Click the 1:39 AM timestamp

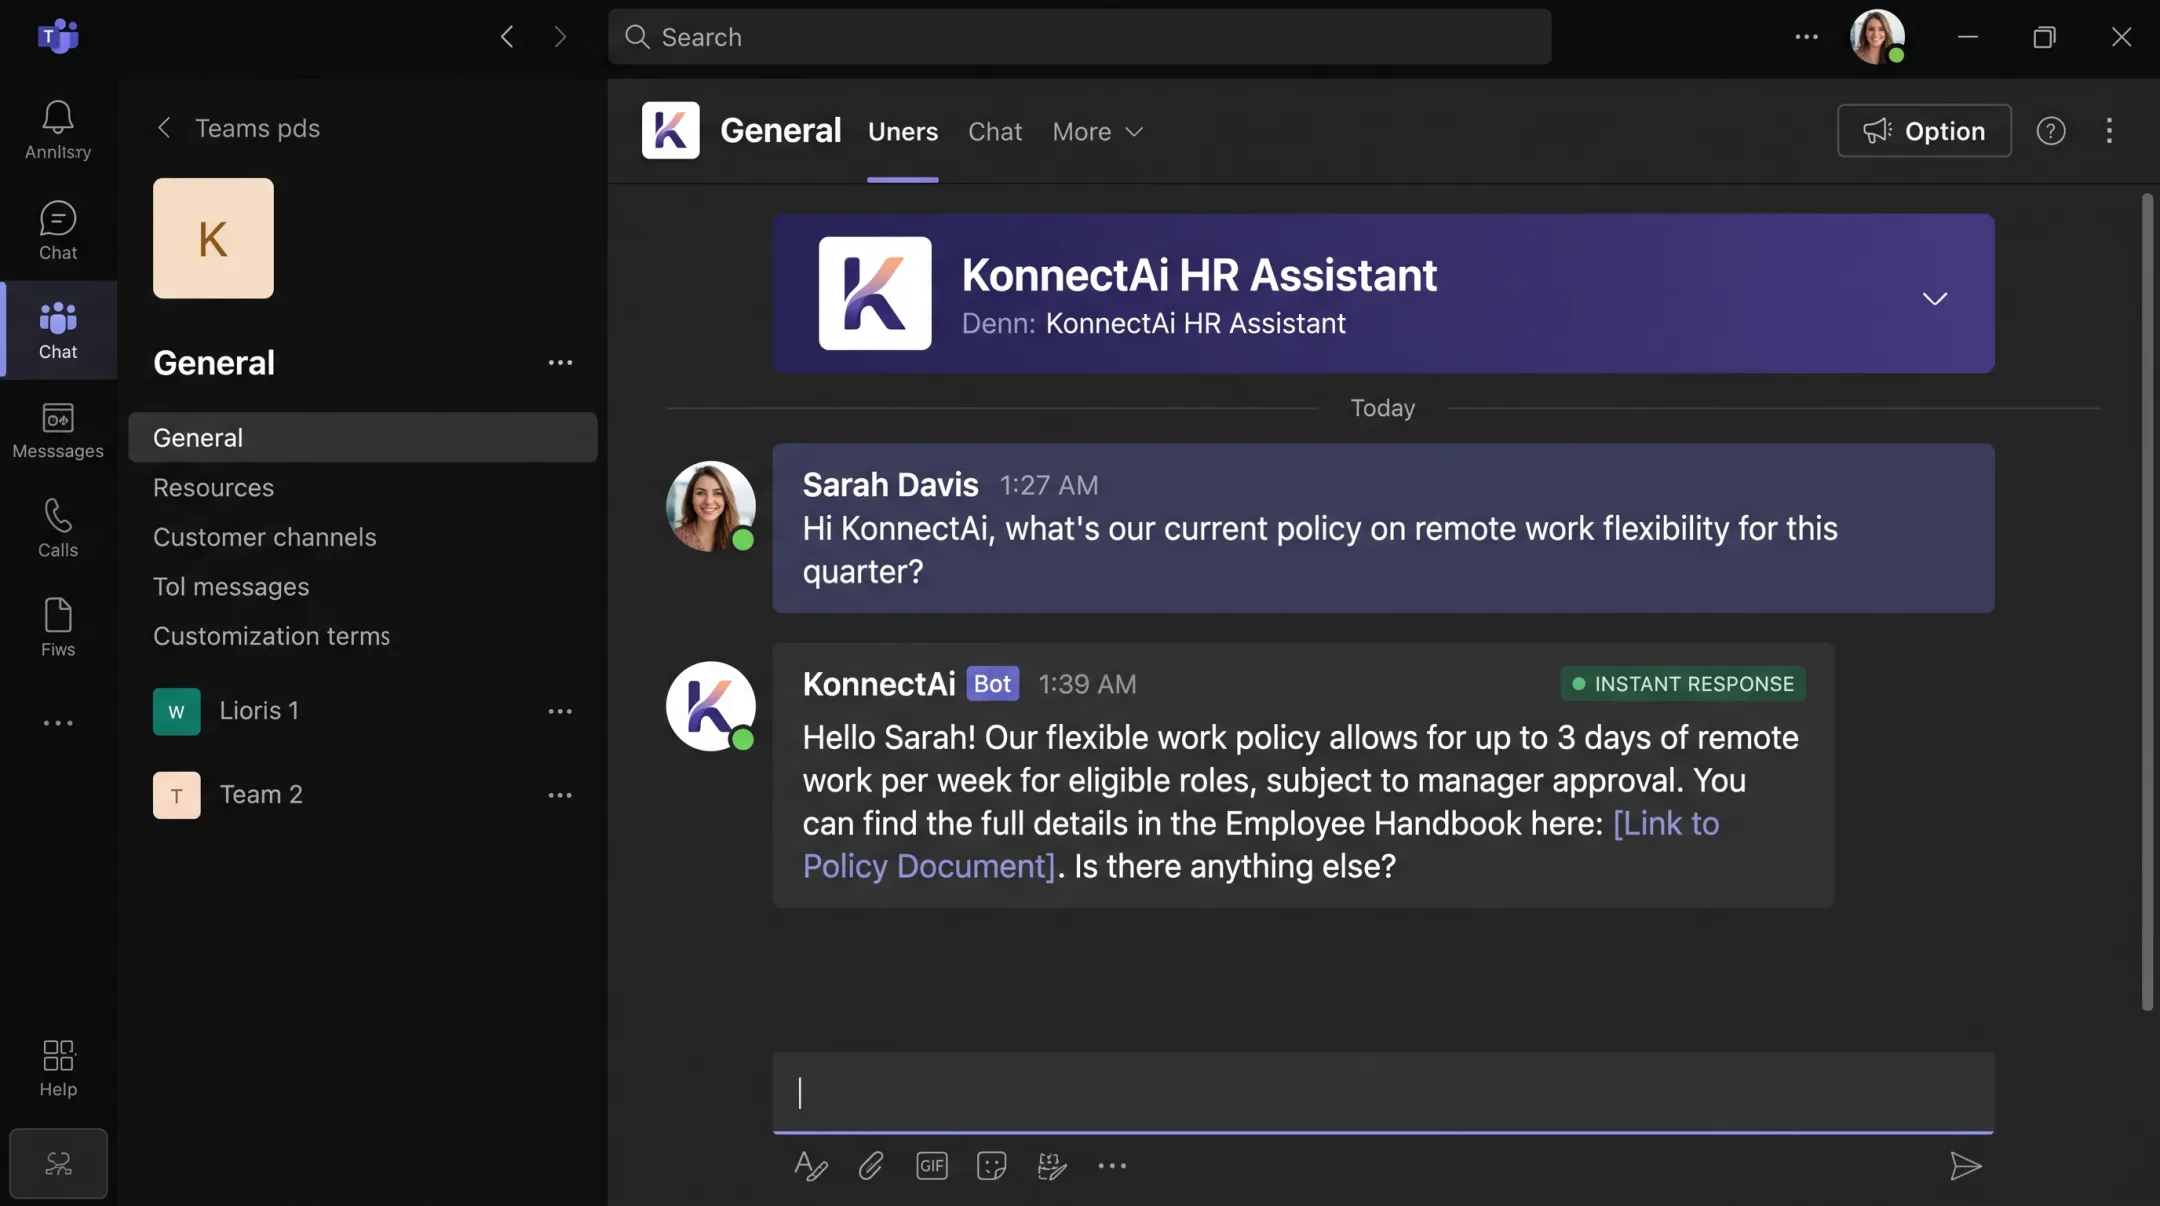coord(1087,684)
